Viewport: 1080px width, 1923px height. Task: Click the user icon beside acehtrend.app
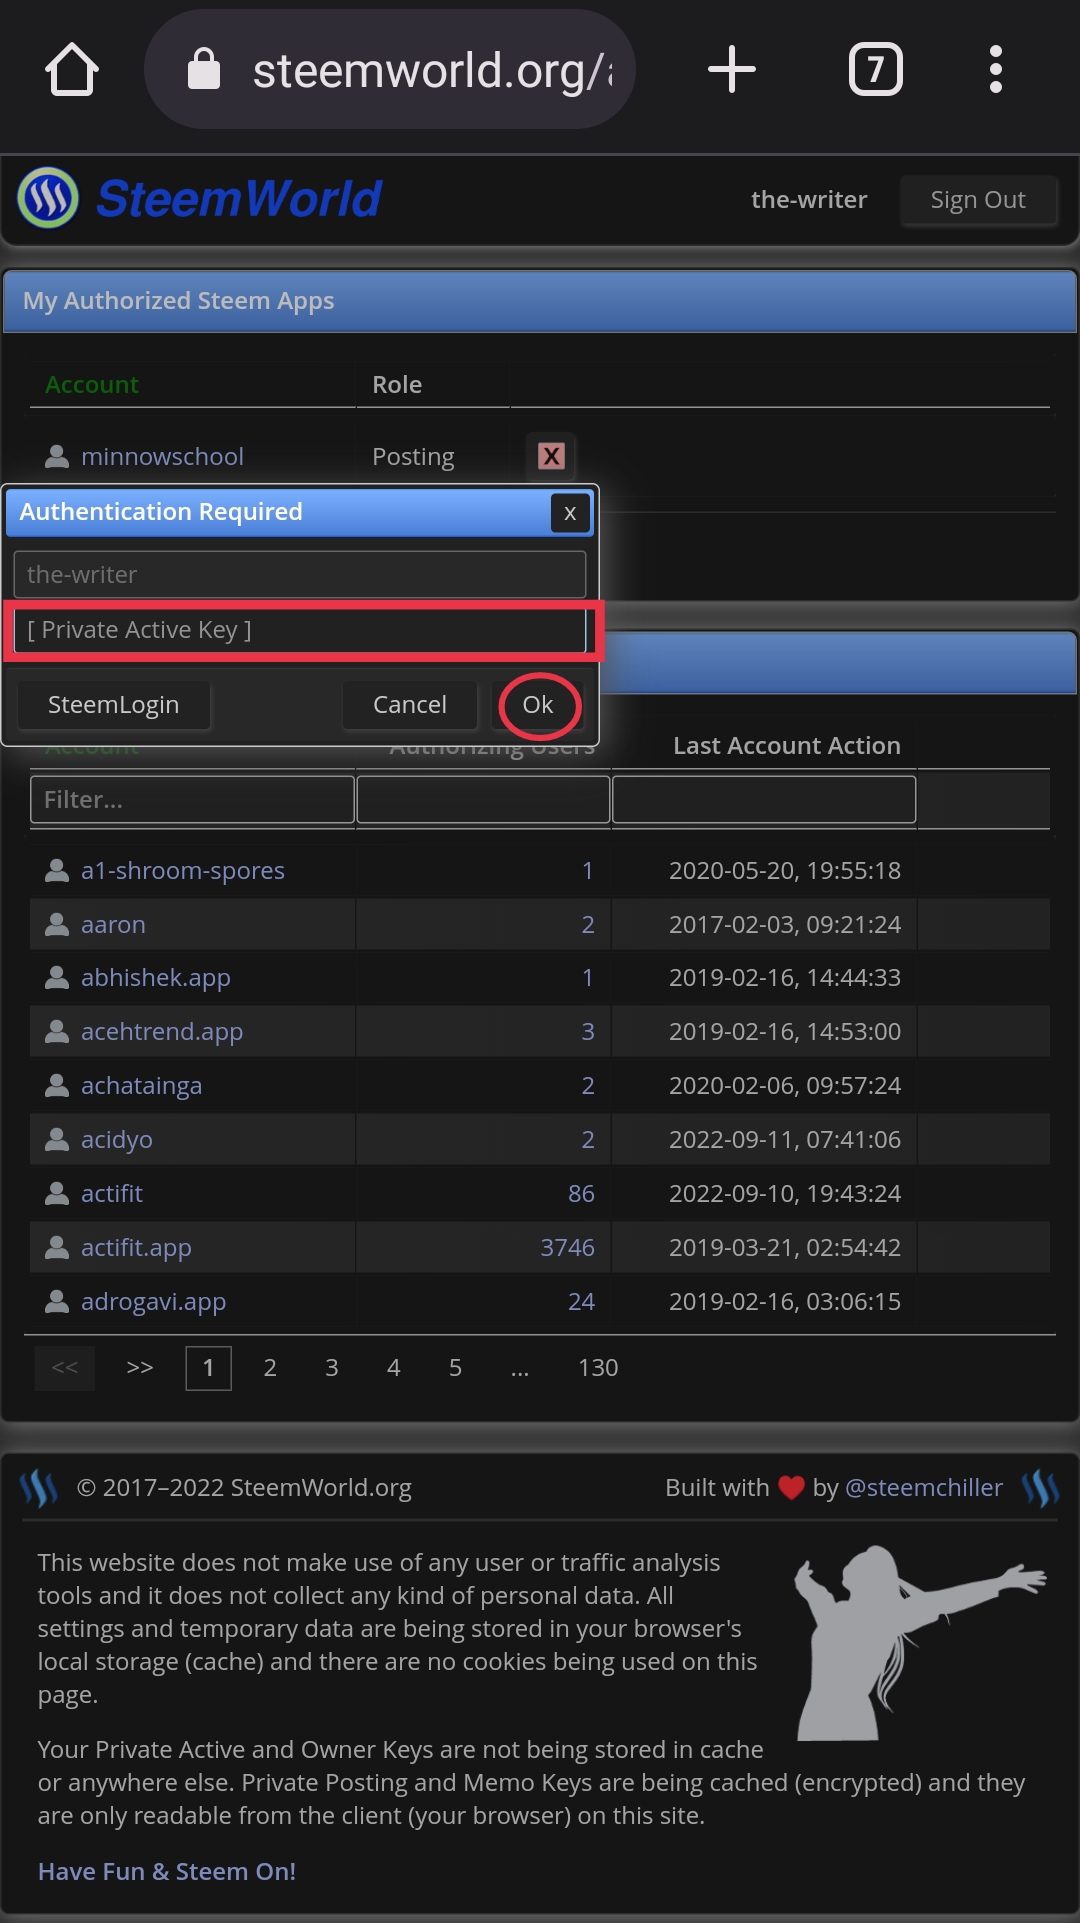[x=57, y=1032]
